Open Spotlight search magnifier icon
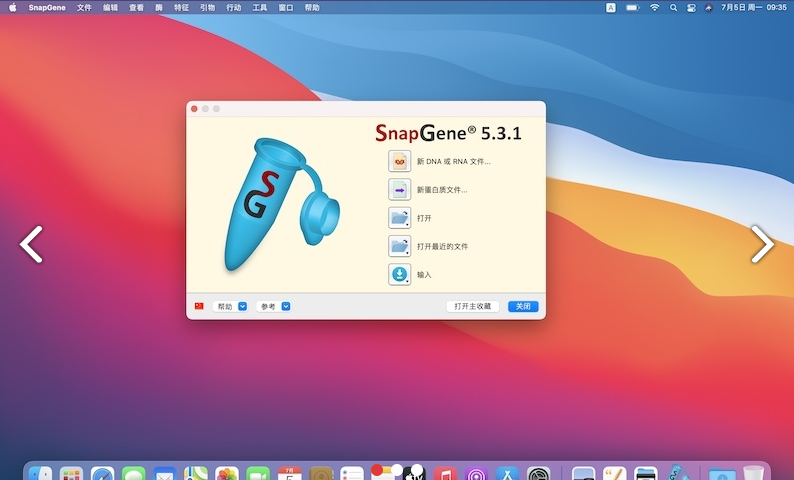This screenshot has width=794, height=480. coord(673,8)
